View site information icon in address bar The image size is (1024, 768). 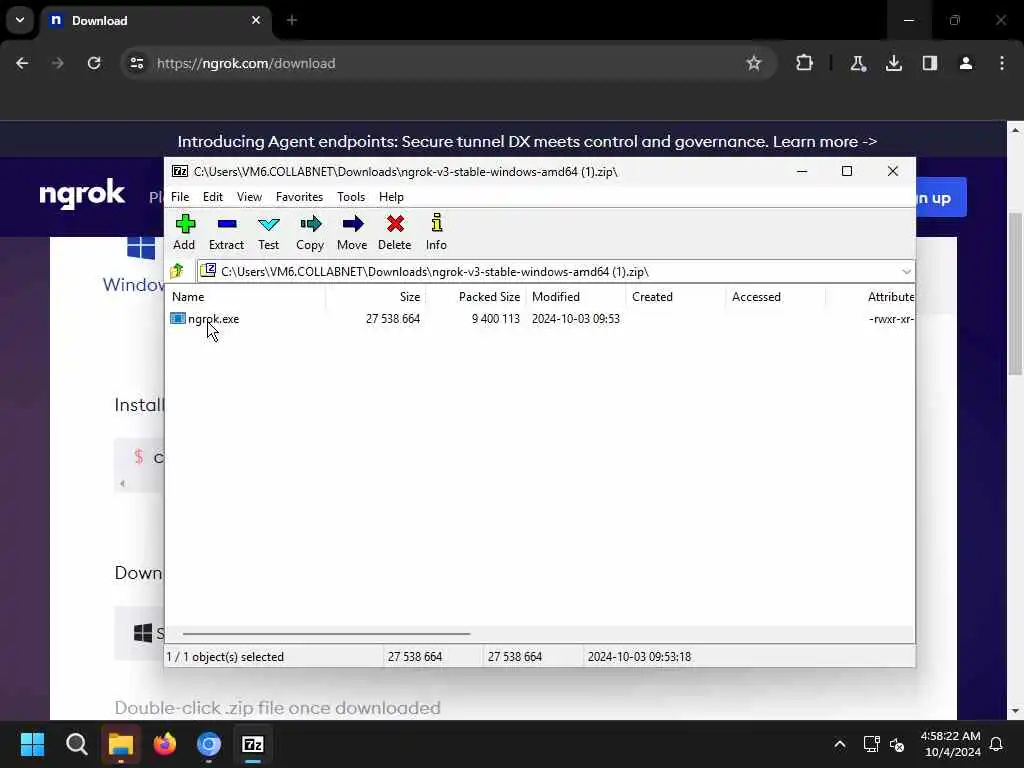click(136, 63)
